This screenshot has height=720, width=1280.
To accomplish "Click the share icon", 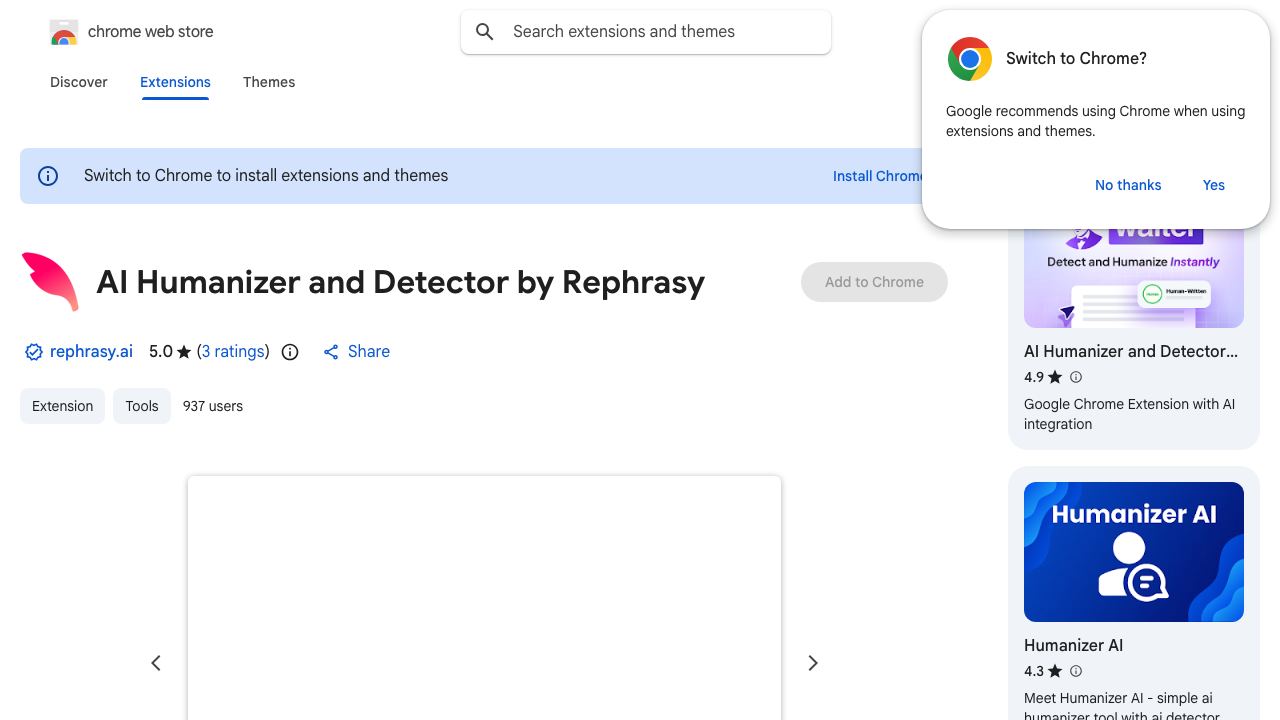I will click(331, 352).
